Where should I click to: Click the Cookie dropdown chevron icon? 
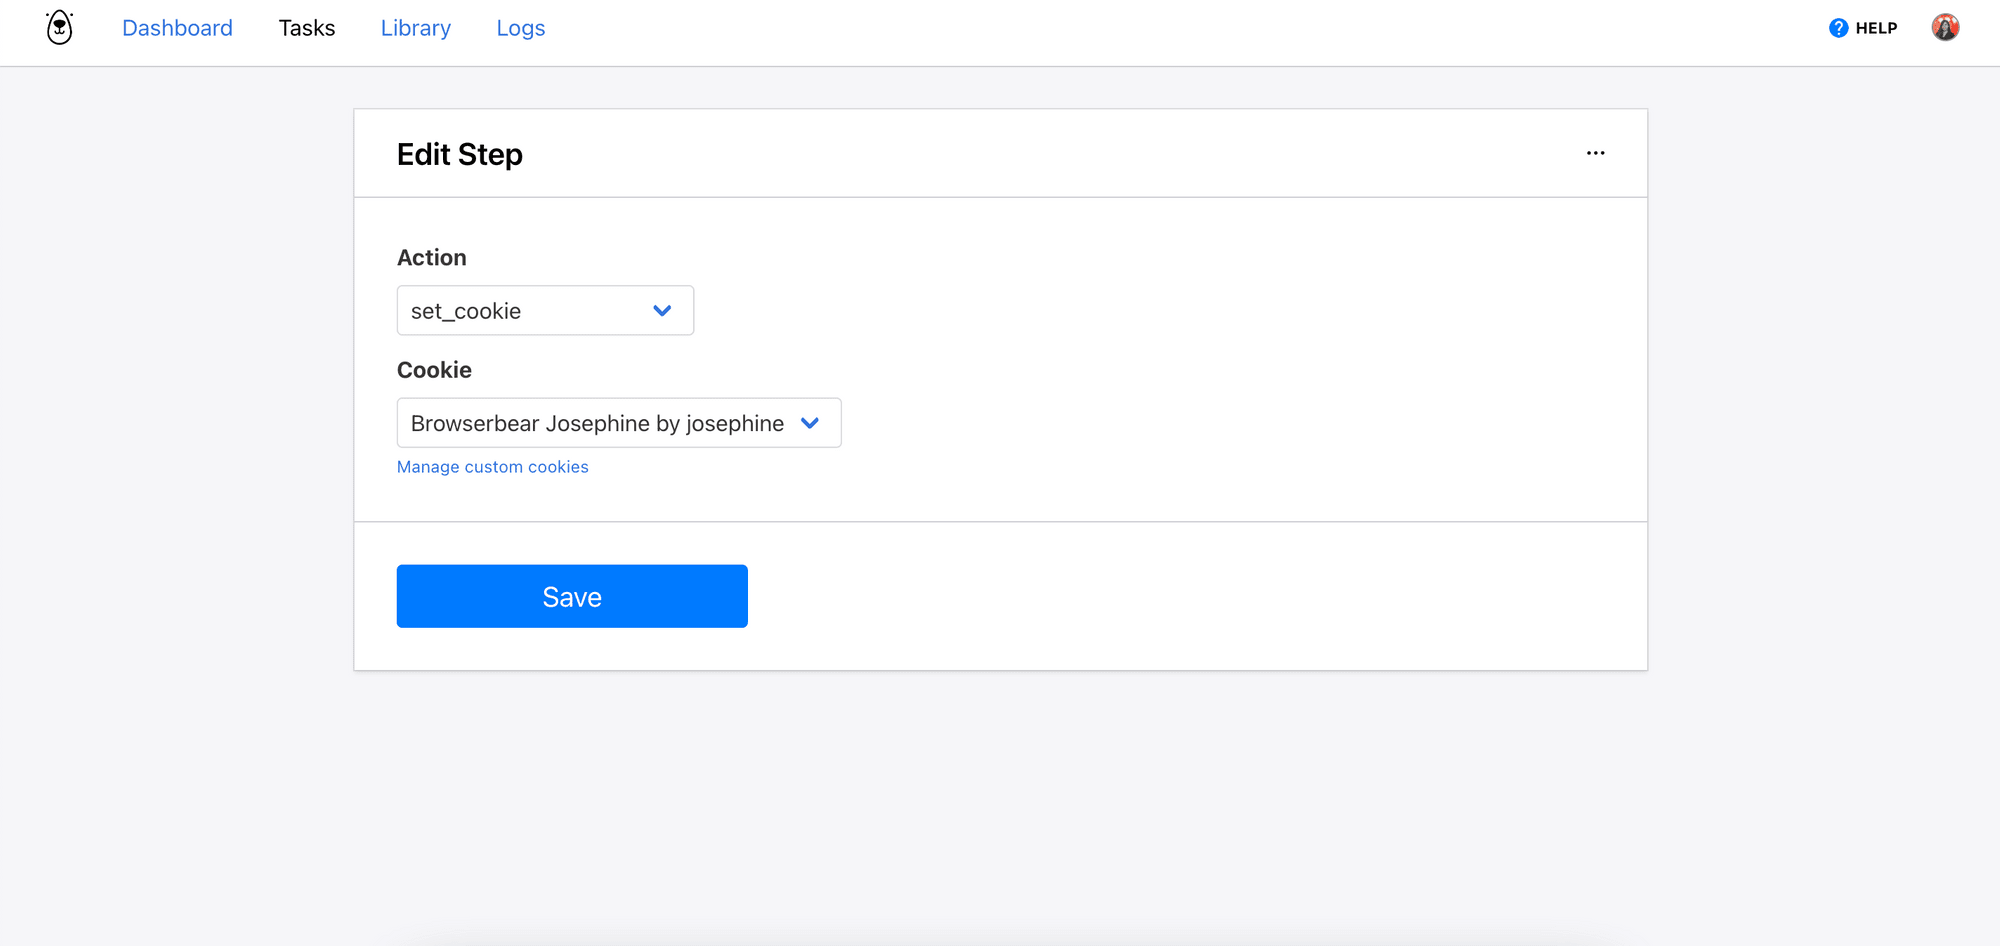click(x=810, y=422)
